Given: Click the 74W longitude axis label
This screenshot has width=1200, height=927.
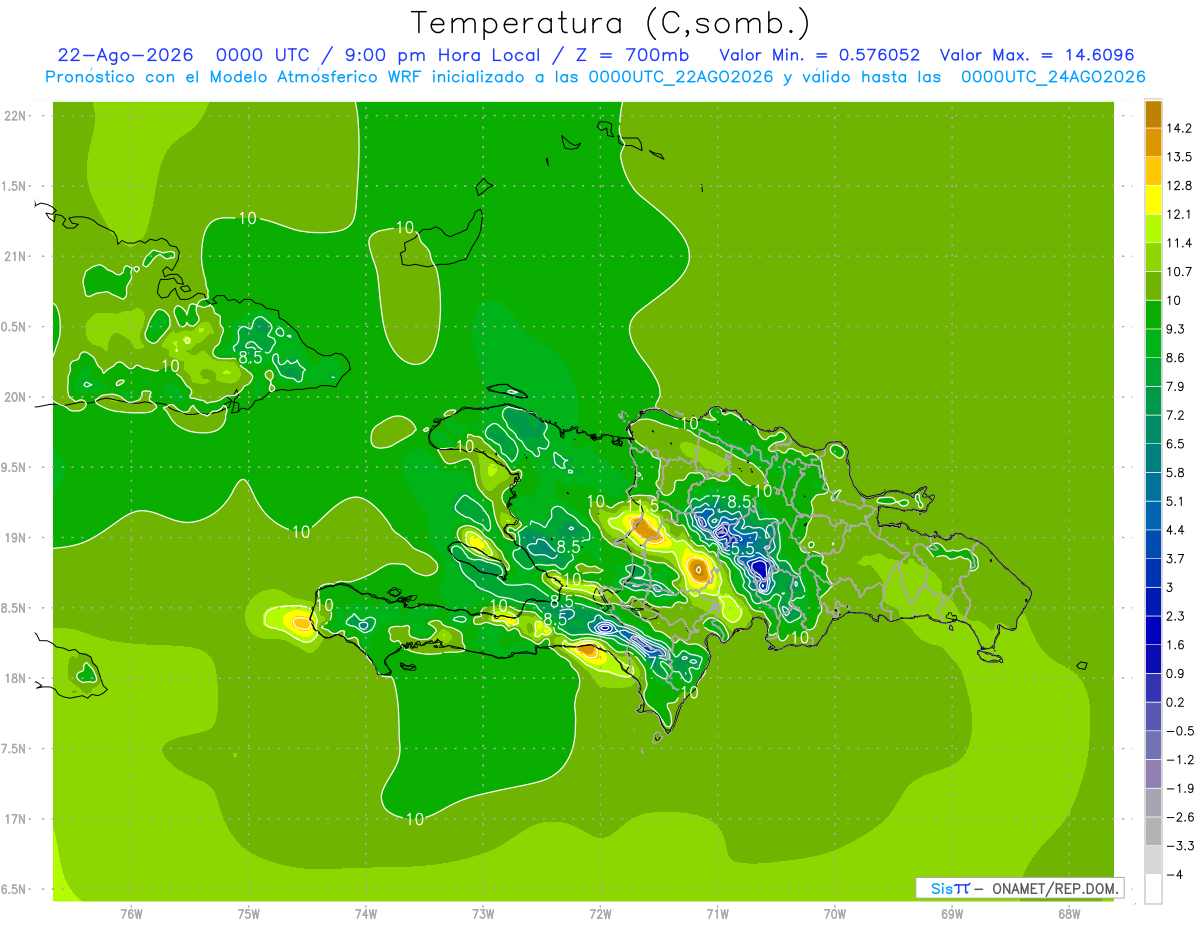Looking at the screenshot, I should 366,913.
